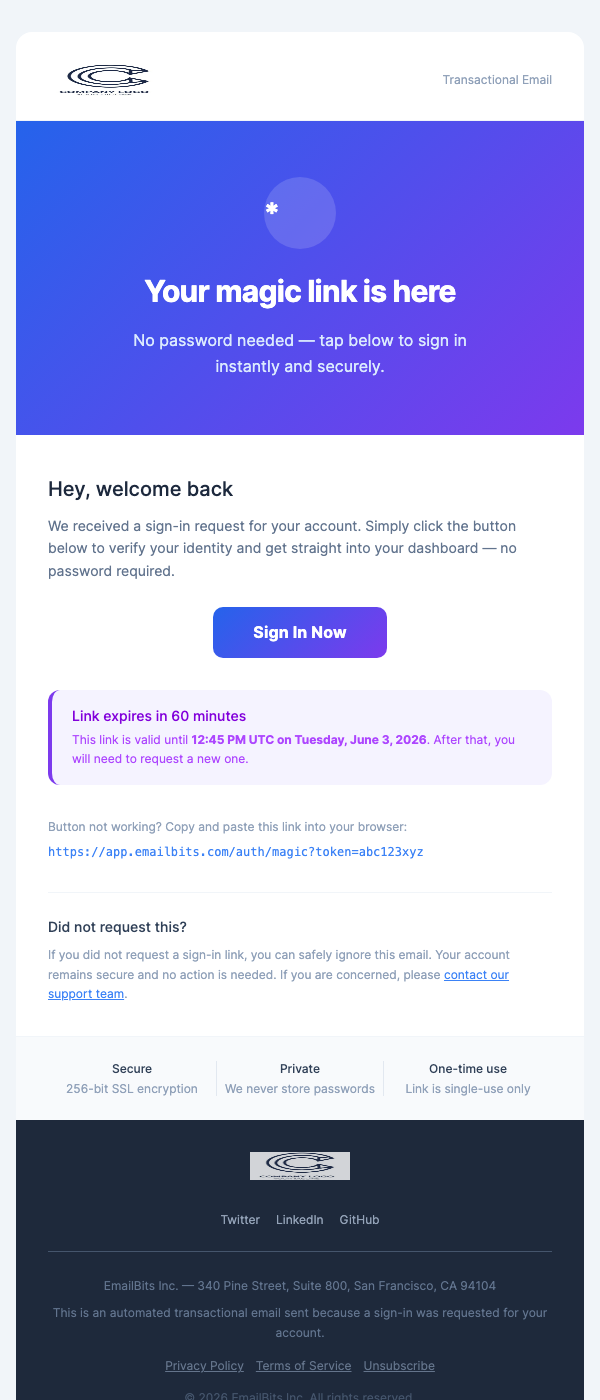
Task: Click the Unsubscribe link
Action: [x=398, y=1365]
